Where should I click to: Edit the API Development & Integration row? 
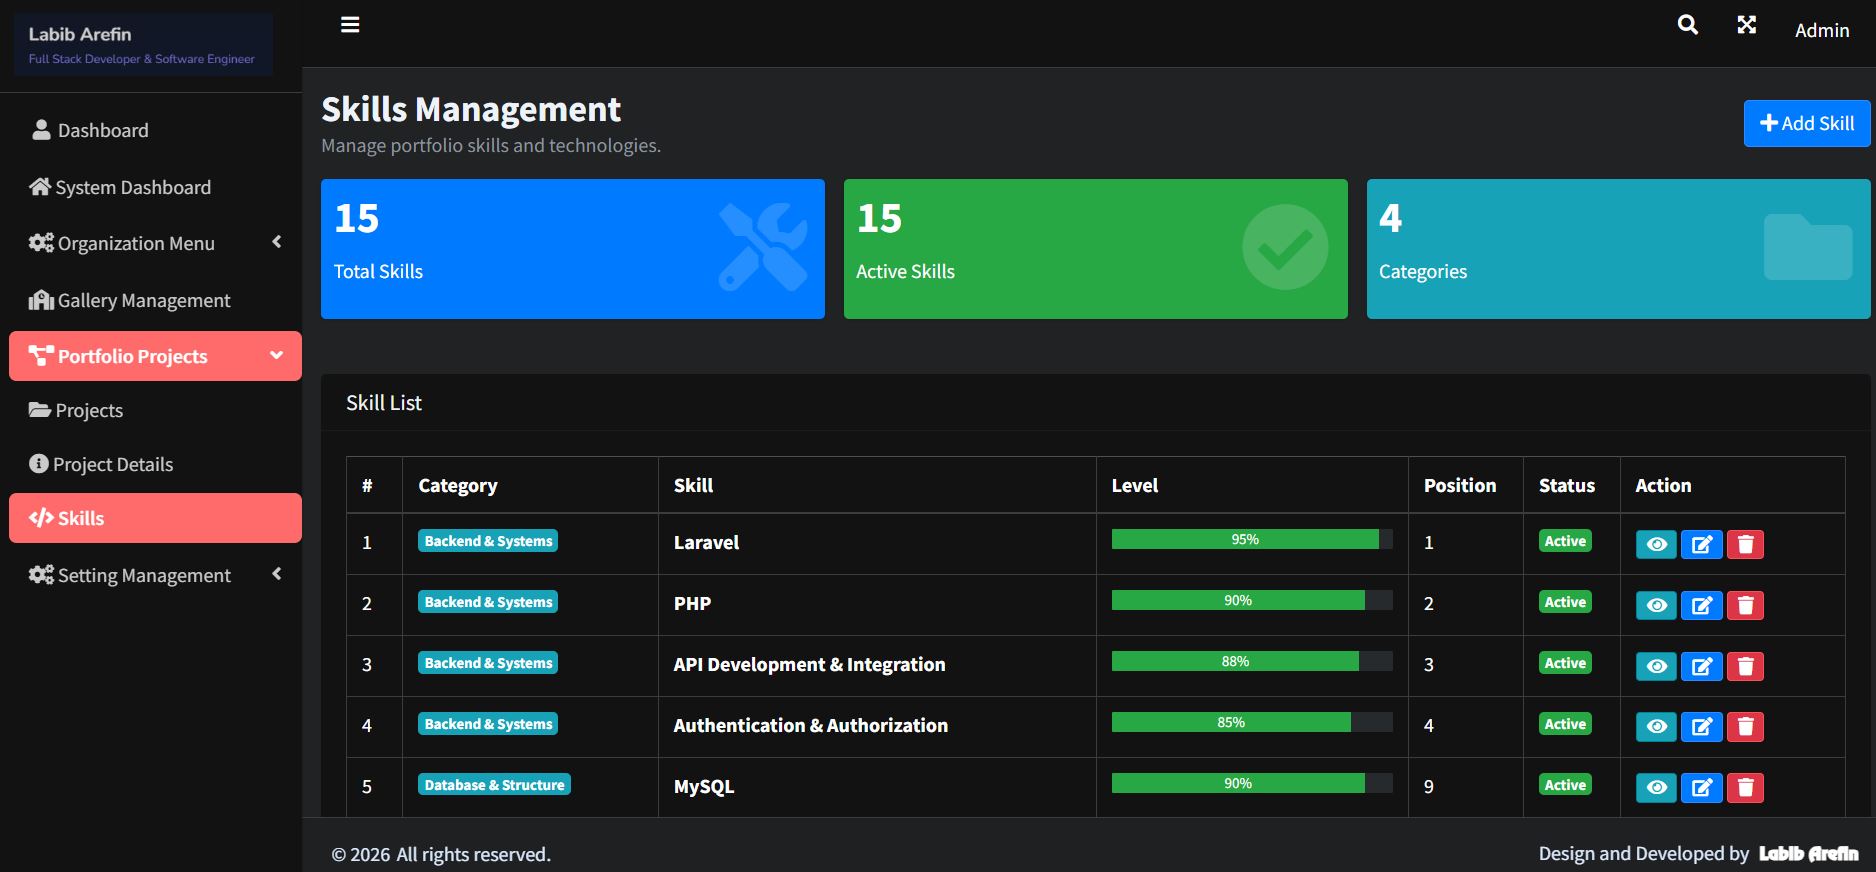pos(1701,666)
